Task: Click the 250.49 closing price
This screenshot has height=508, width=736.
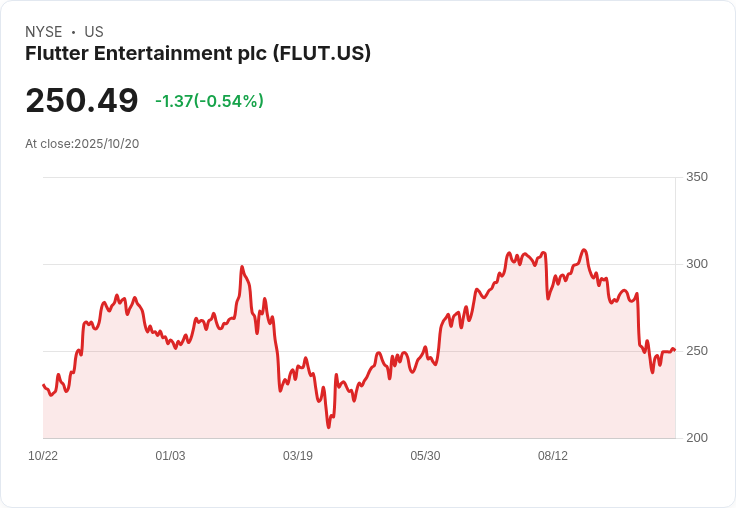Action: click(x=82, y=100)
